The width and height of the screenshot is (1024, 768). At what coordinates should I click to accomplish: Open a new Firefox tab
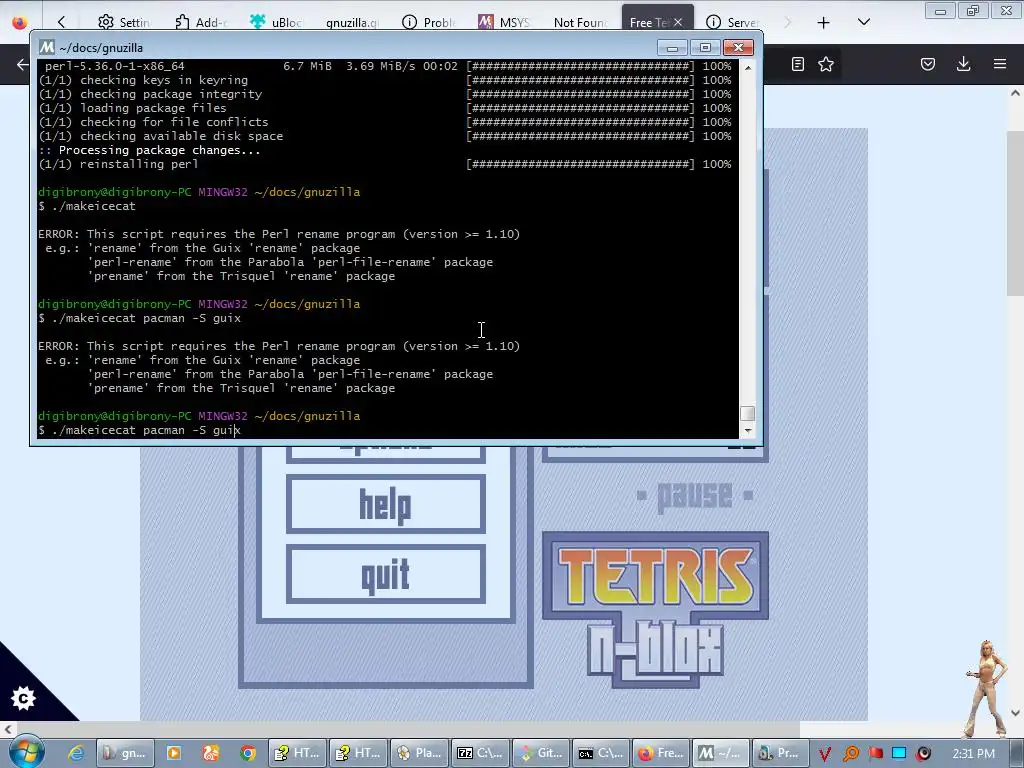tap(824, 22)
